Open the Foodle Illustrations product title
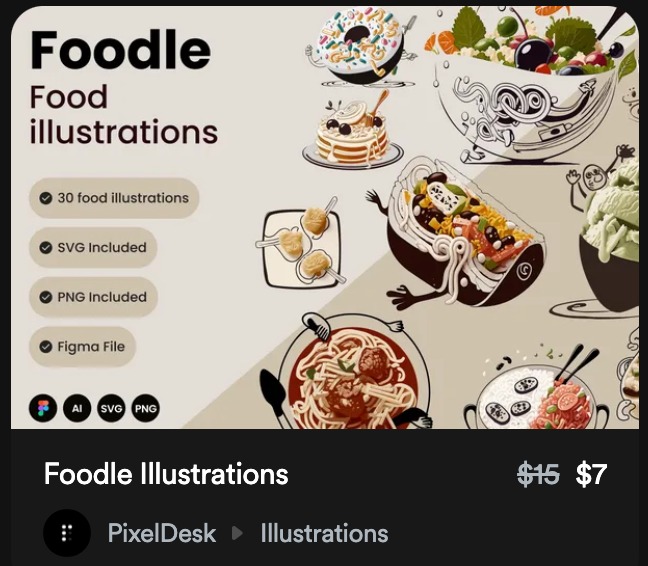Screen dimensions: 648x566 click(x=166, y=473)
